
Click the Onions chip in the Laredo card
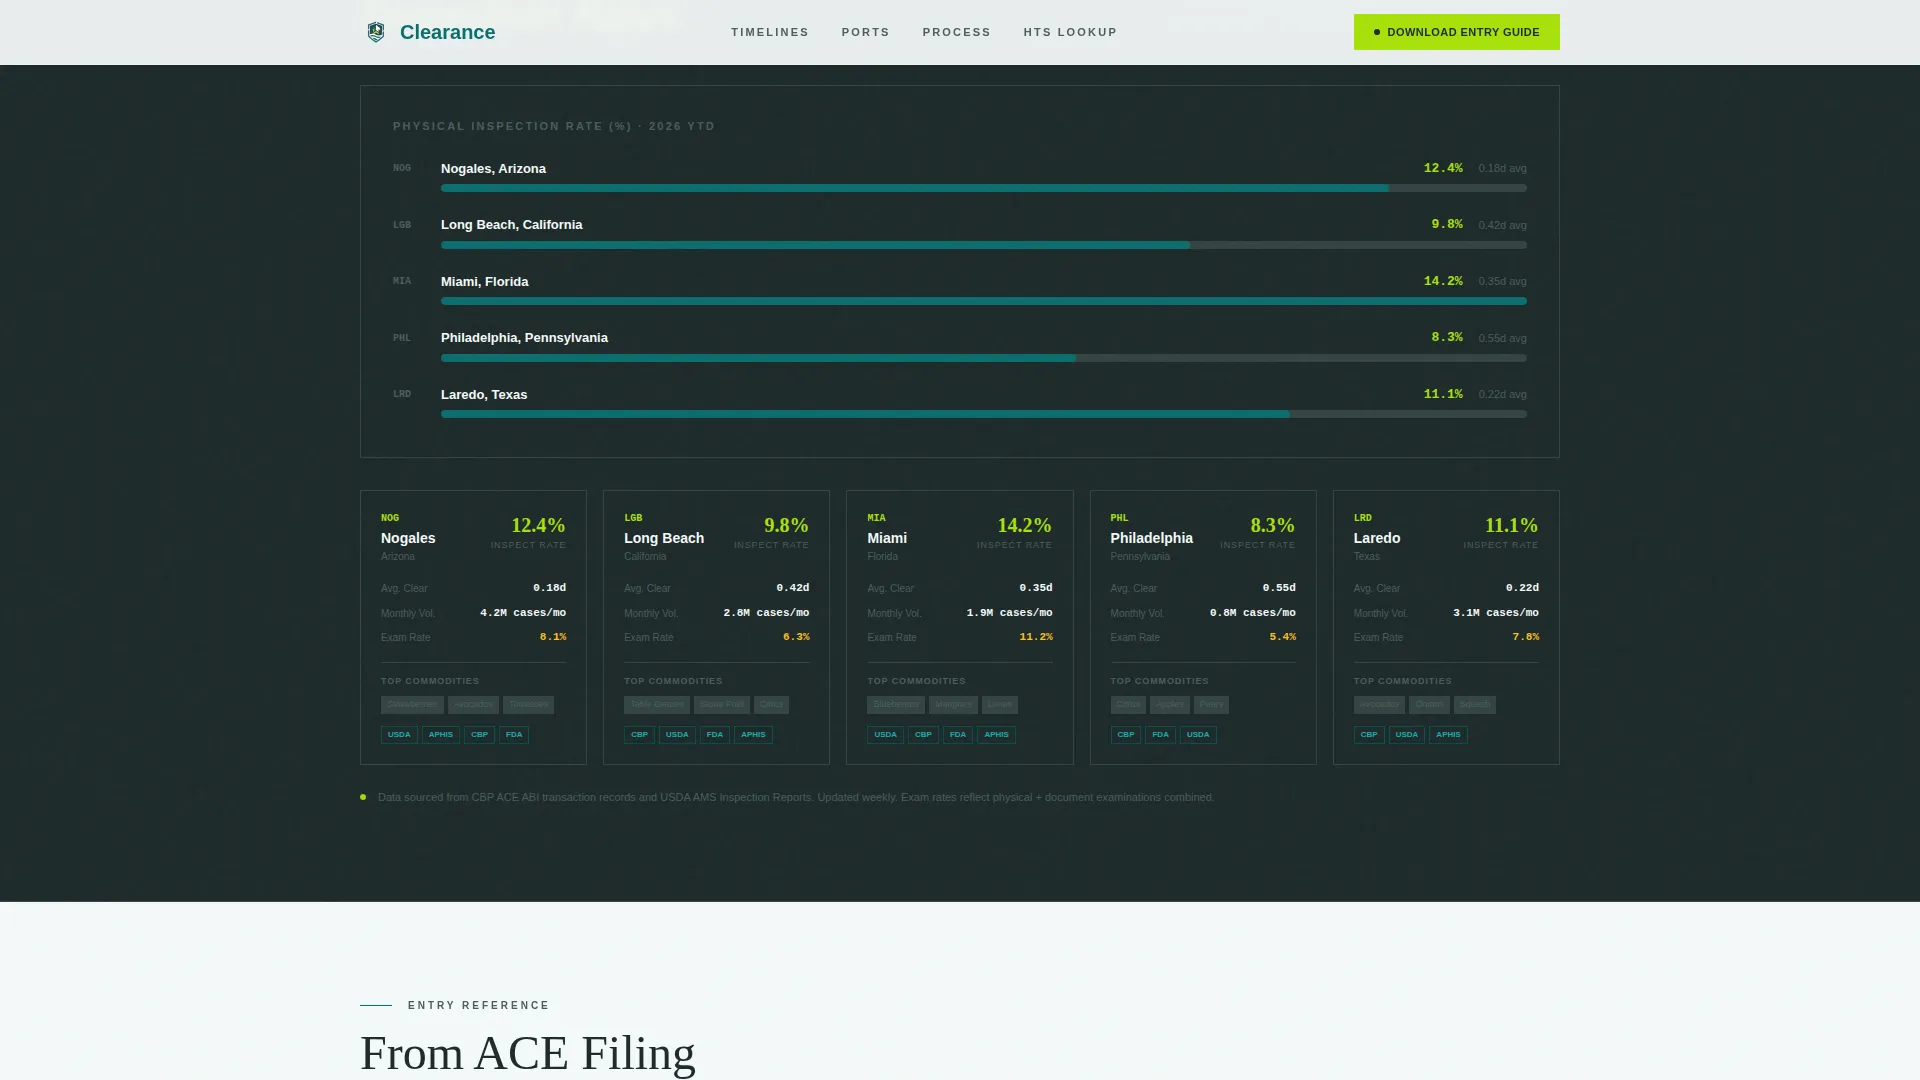click(1429, 705)
